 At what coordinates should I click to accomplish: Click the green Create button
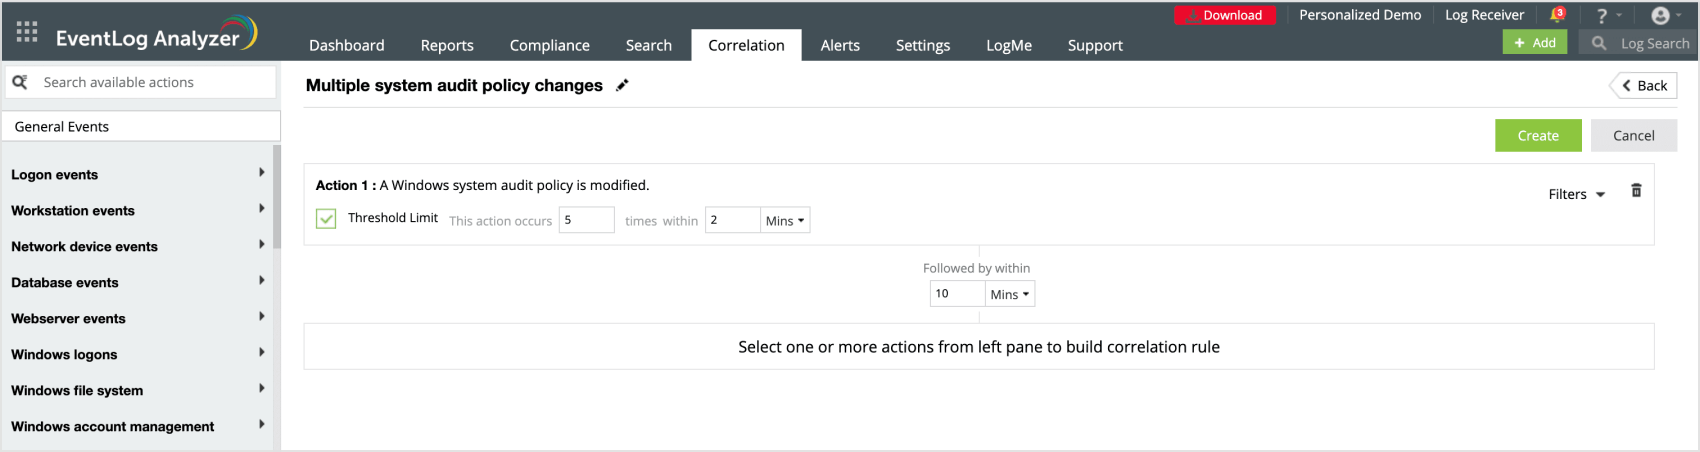click(1537, 136)
